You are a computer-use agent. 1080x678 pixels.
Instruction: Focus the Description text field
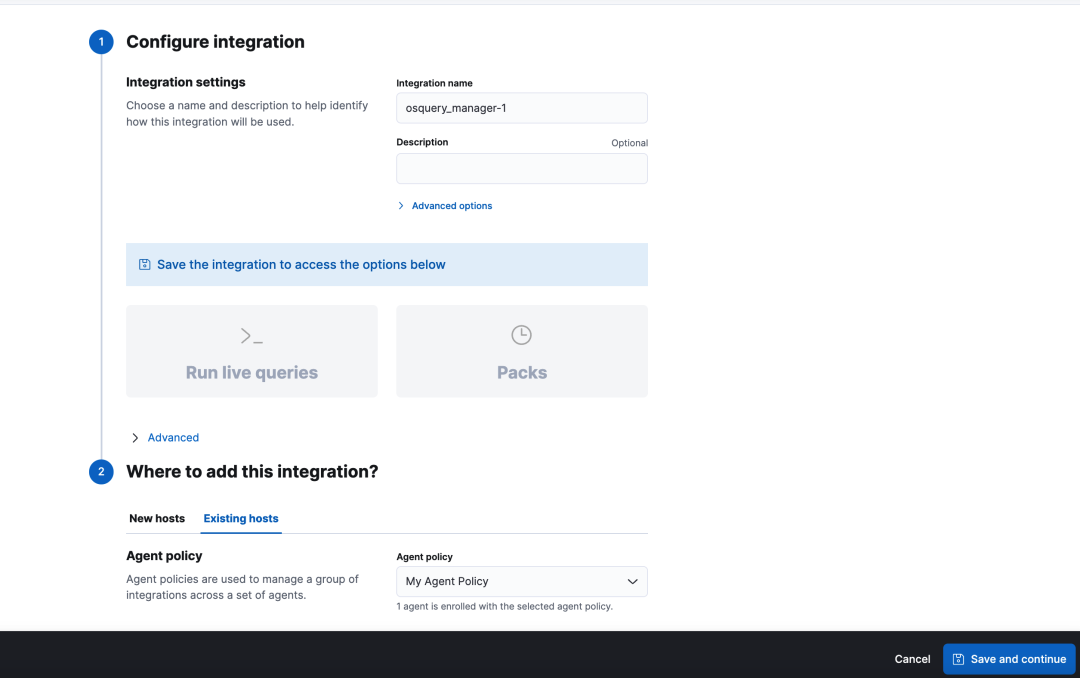pyautogui.click(x=521, y=169)
